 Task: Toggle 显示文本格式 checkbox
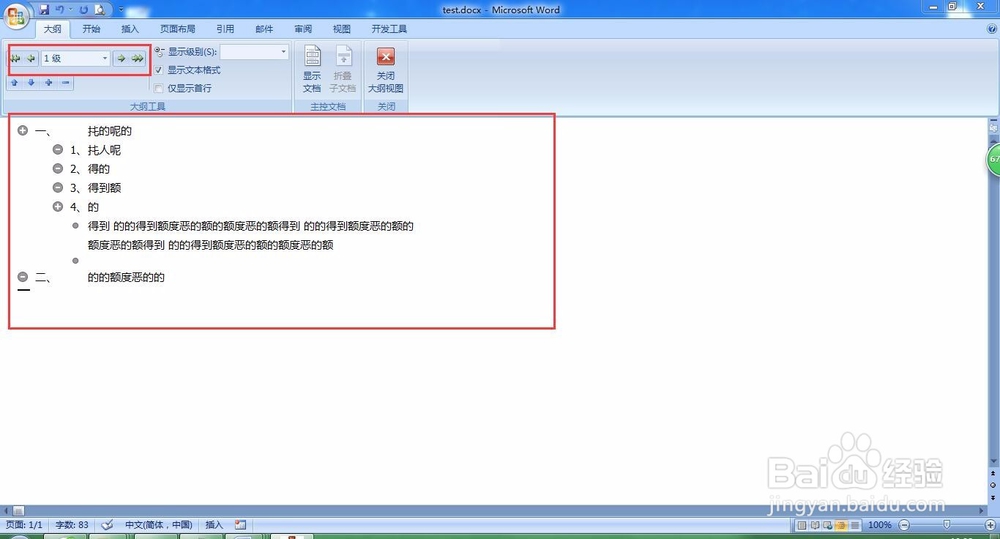coord(159,70)
